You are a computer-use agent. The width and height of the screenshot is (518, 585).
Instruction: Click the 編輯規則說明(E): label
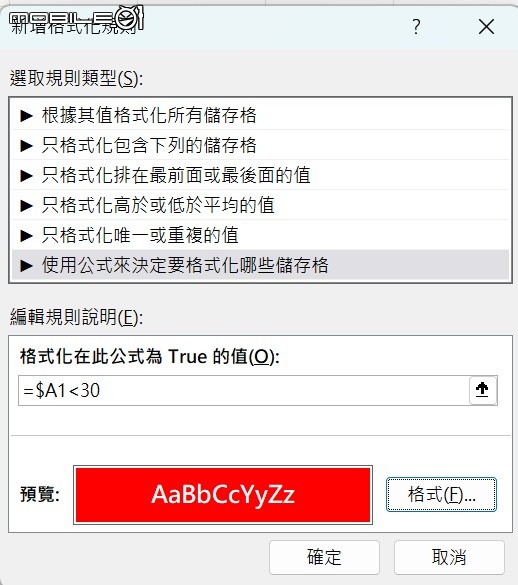coord(76,317)
